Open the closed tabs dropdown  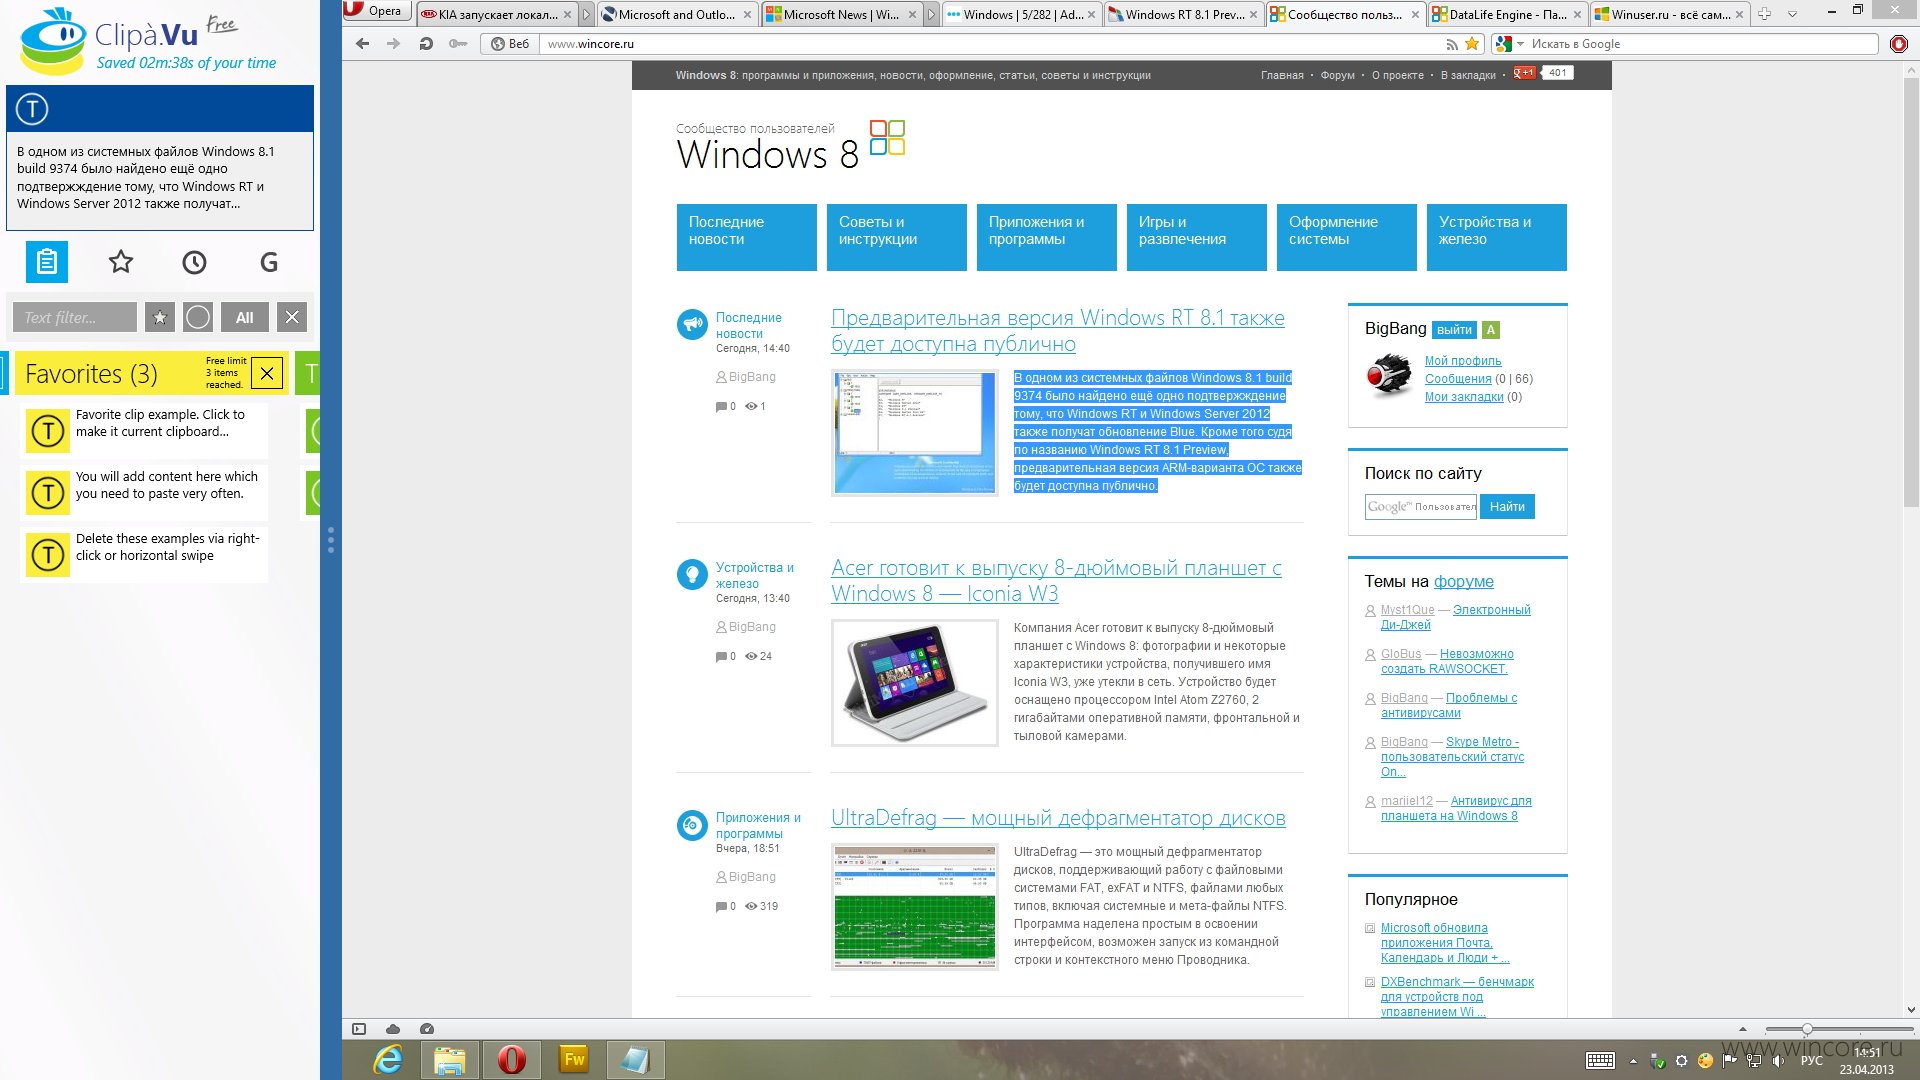(x=1792, y=14)
